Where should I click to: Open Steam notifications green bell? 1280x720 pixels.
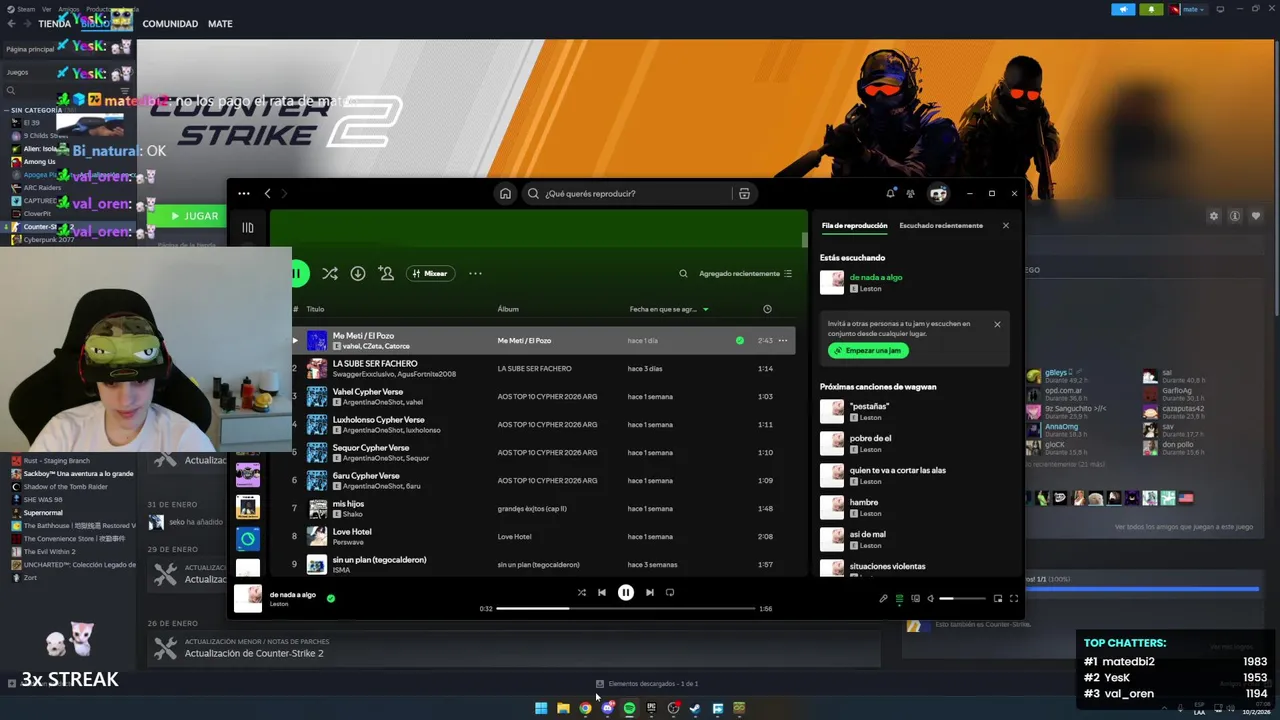[1151, 10]
